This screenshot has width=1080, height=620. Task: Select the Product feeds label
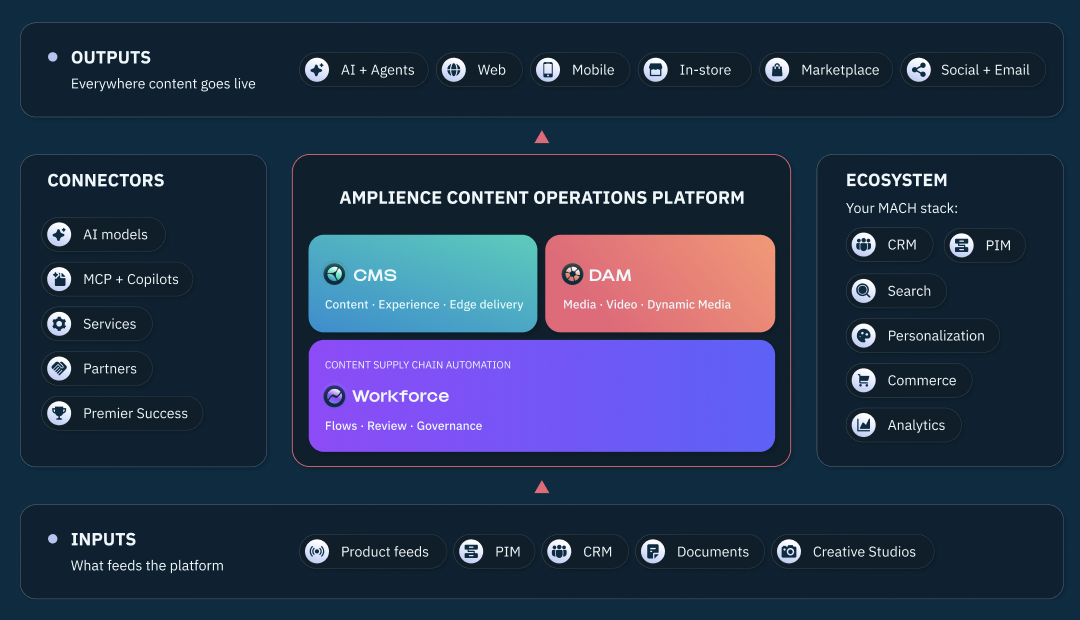click(384, 552)
